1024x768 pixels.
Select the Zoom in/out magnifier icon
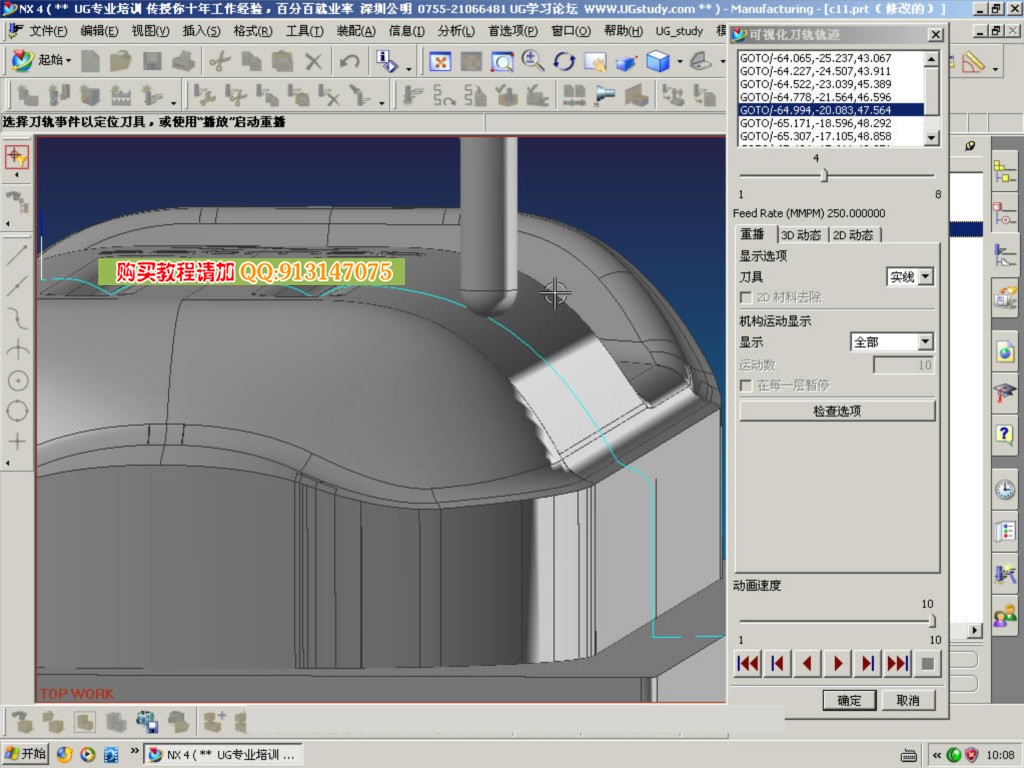click(533, 62)
